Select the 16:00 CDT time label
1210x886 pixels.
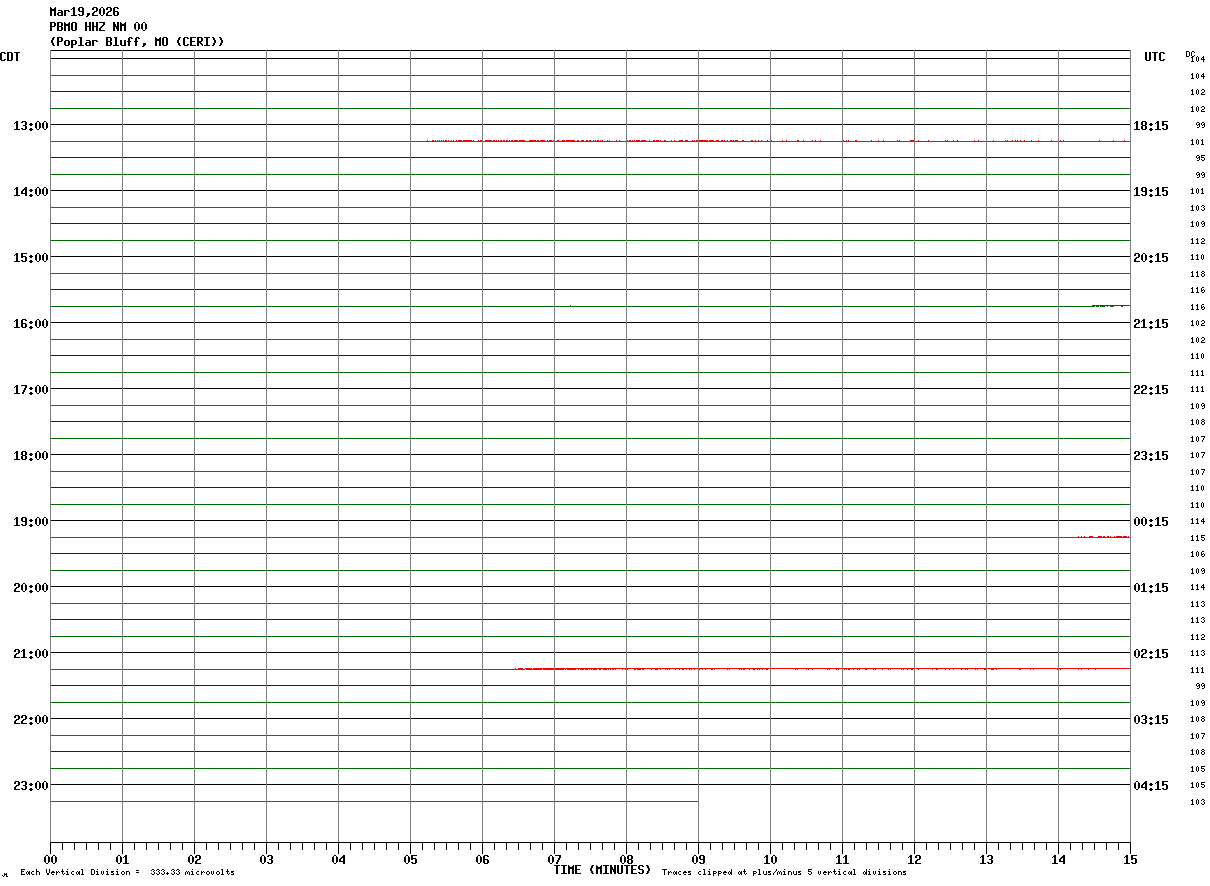click(x=31, y=324)
